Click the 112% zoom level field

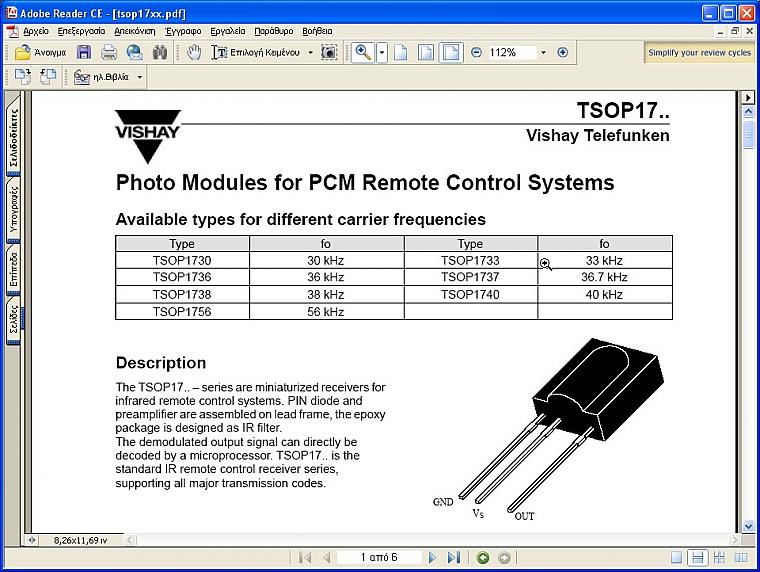point(511,52)
